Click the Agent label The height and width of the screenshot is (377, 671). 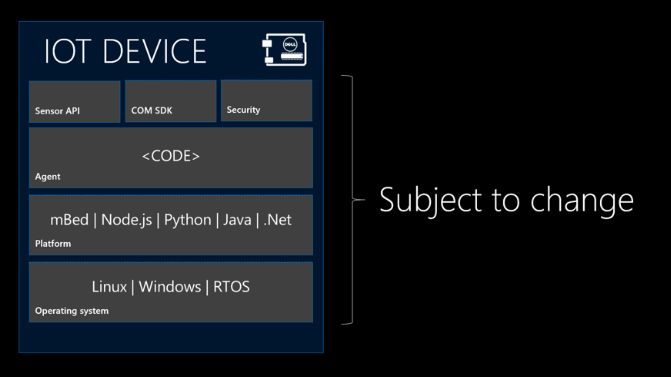pos(48,177)
